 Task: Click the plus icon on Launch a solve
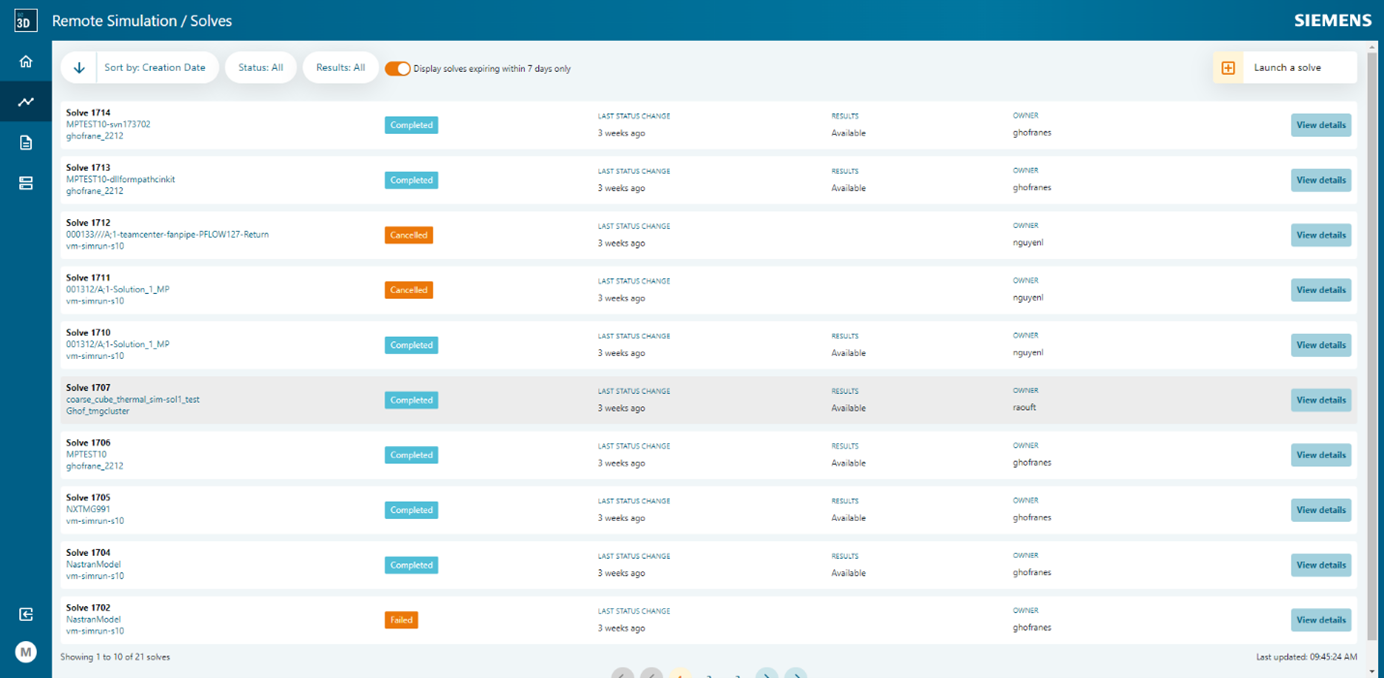(1228, 66)
